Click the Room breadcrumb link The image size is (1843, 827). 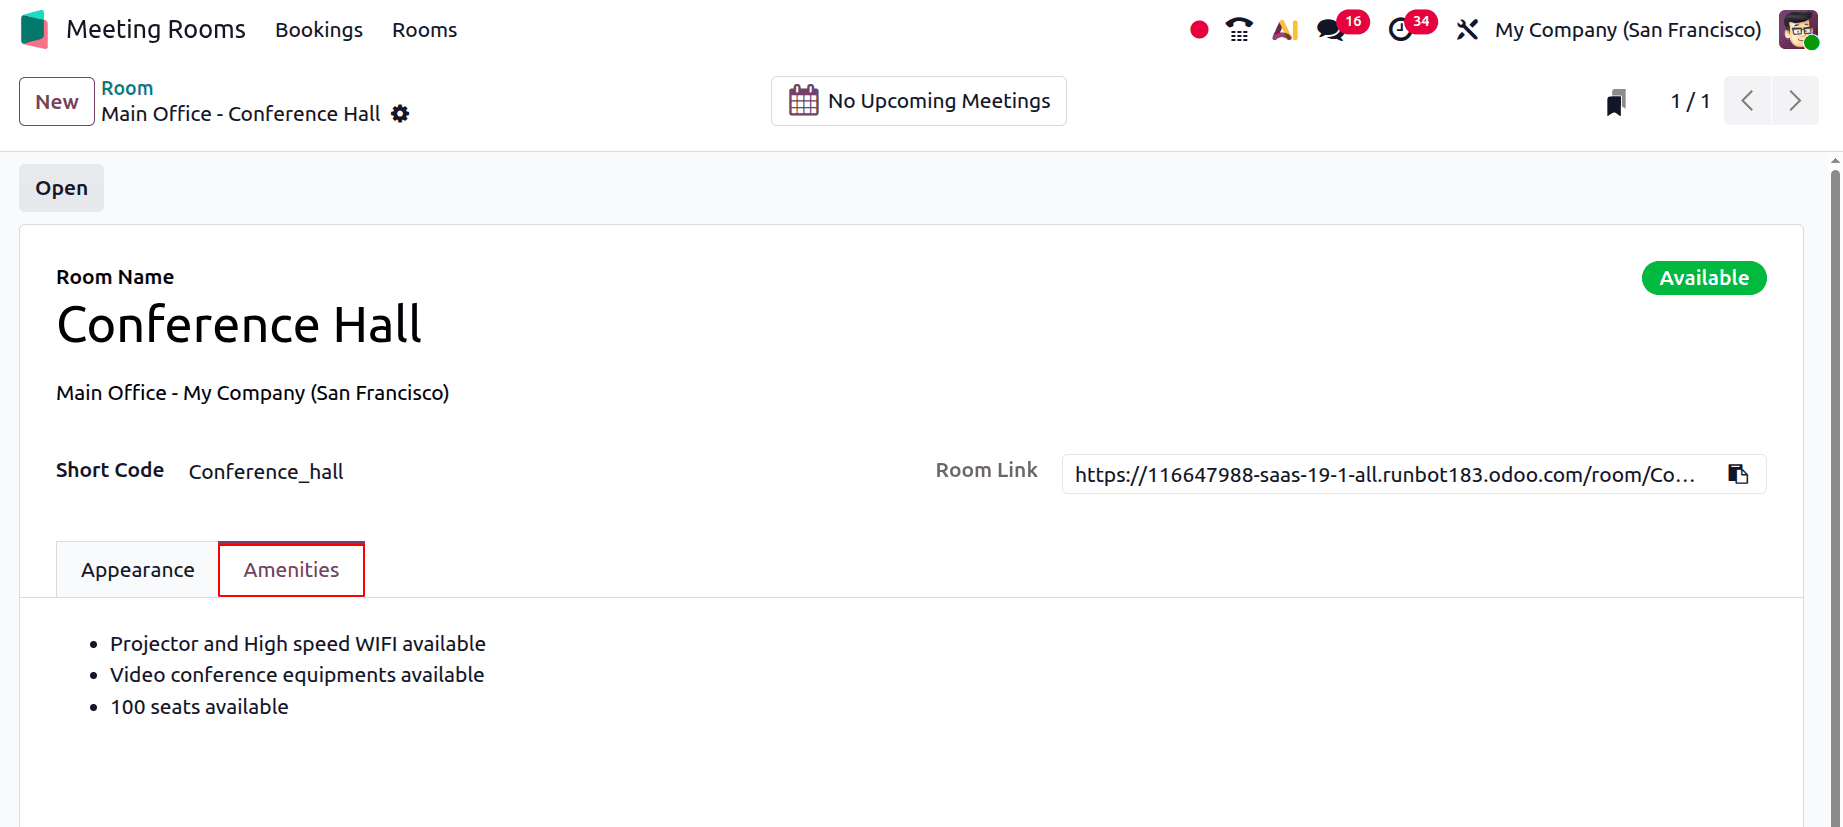[127, 88]
